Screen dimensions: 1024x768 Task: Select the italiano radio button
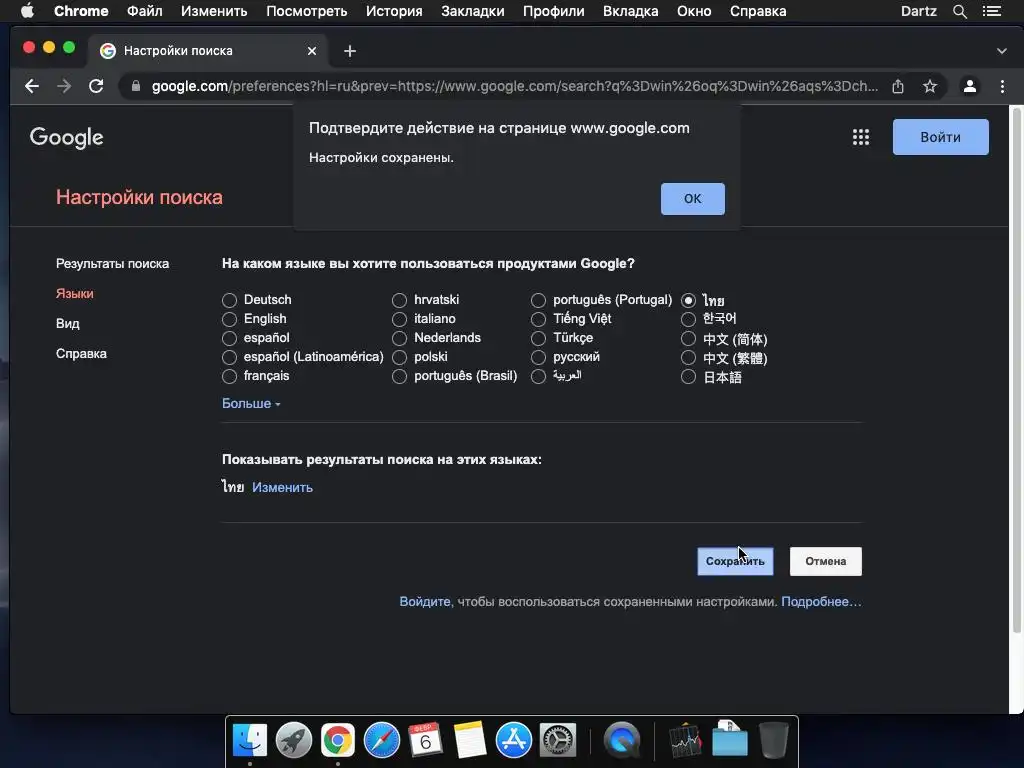[x=399, y=319]
